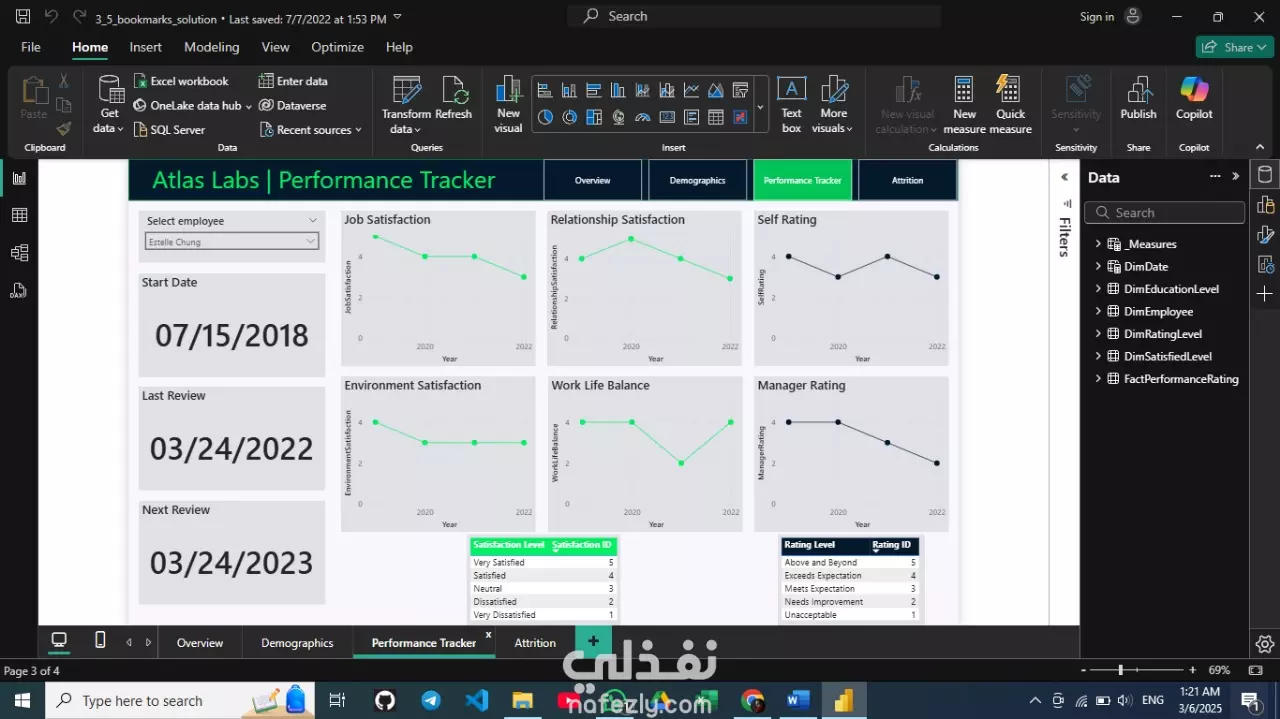This screenshot has height=719, width=1280.
Task: Insert a table visual from gallery
Action: [716, 117]
